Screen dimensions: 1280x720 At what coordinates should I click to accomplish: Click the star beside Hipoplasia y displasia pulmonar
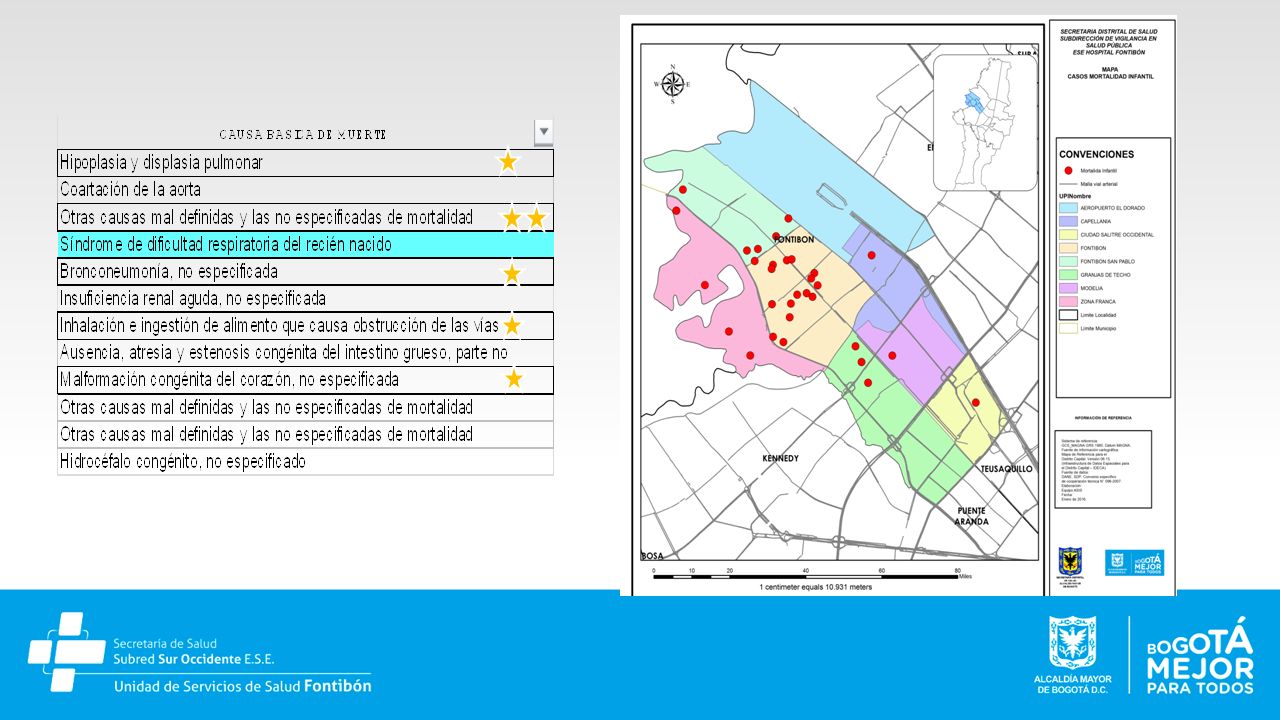(x=508, y=161)
